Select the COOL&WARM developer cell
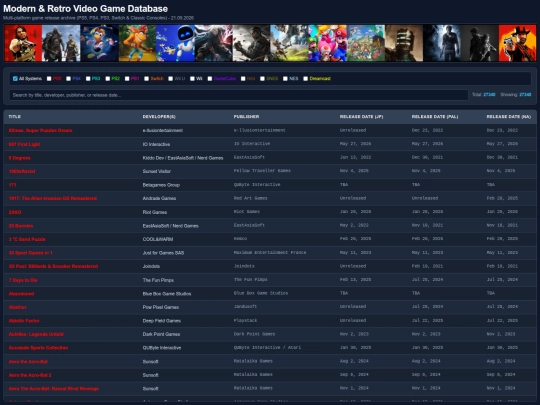Screen dimensions: 540x405 tap(158, 239)
